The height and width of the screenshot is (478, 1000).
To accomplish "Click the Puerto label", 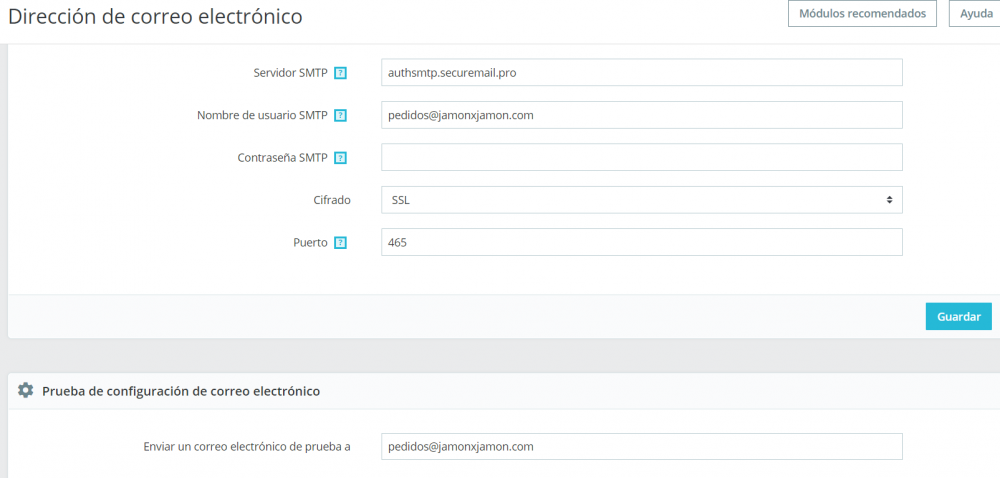I will (311, 243).
